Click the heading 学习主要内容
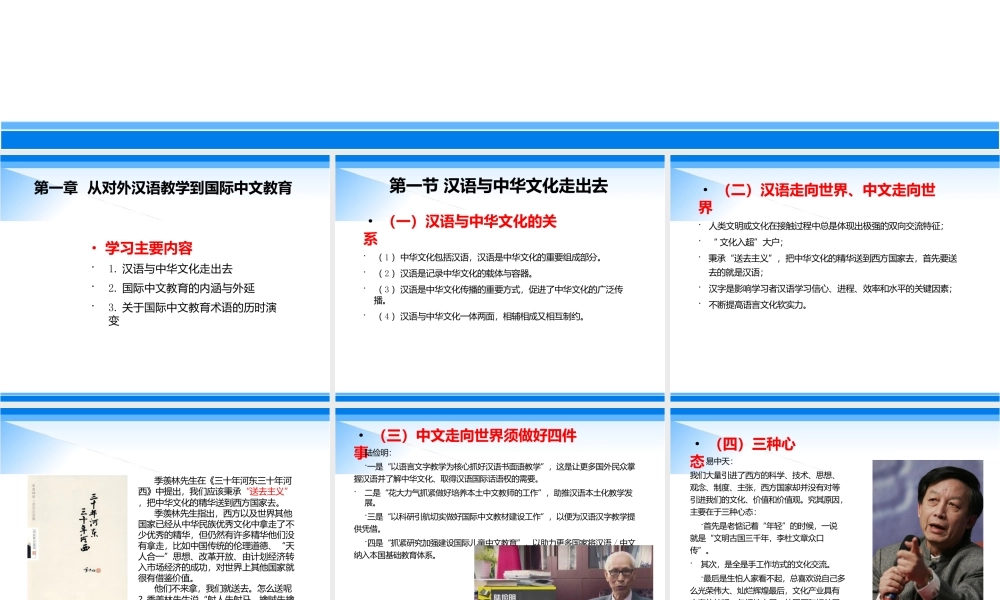 (x=149, y=248)
